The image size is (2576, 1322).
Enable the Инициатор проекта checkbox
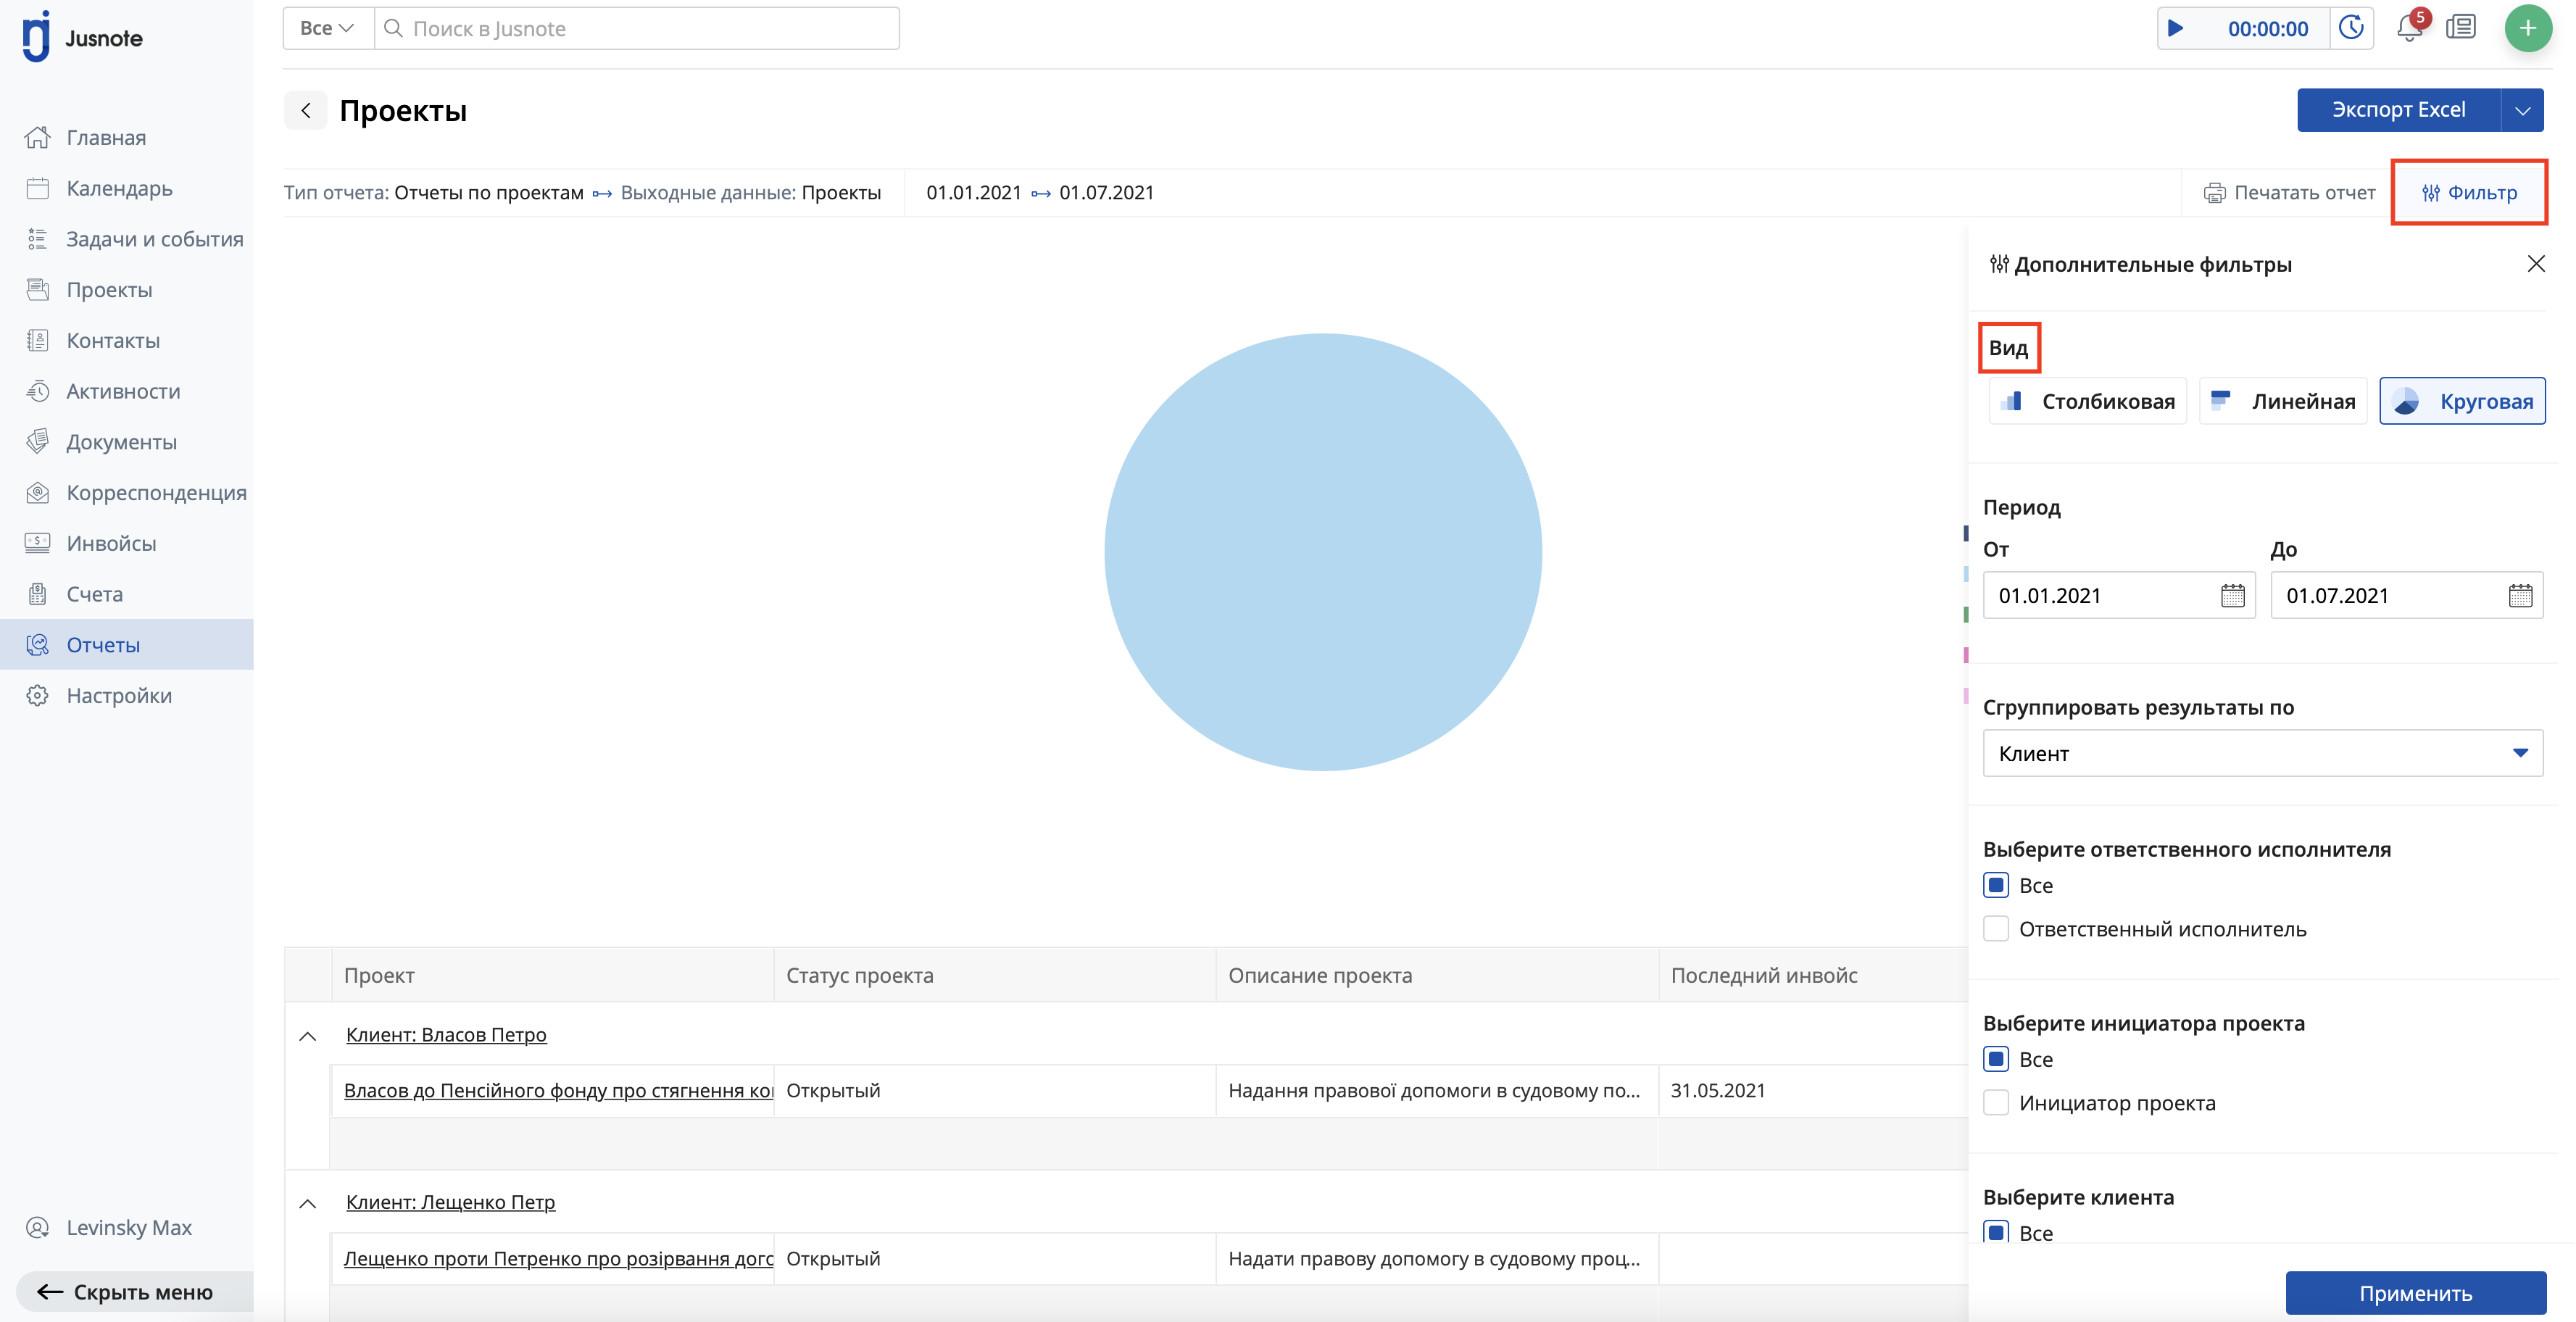[x=1996, y=1103]
